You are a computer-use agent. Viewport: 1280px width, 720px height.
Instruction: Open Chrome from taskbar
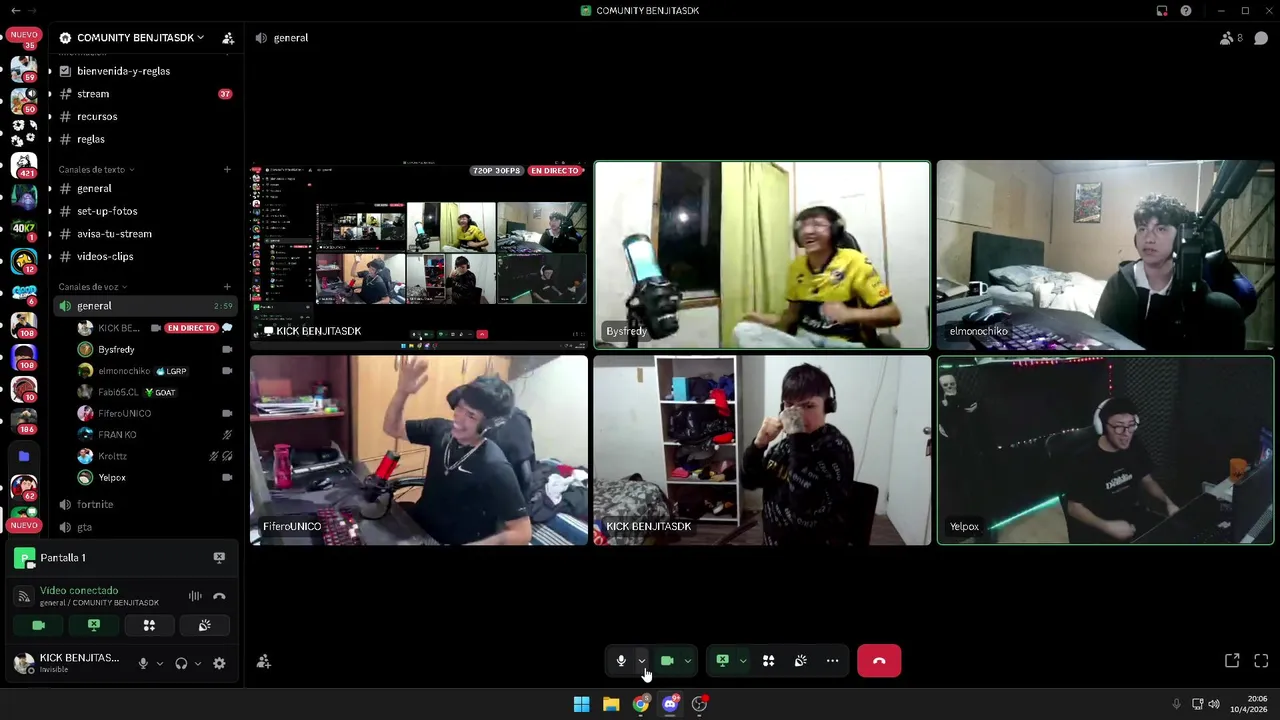tap(640, 704)
